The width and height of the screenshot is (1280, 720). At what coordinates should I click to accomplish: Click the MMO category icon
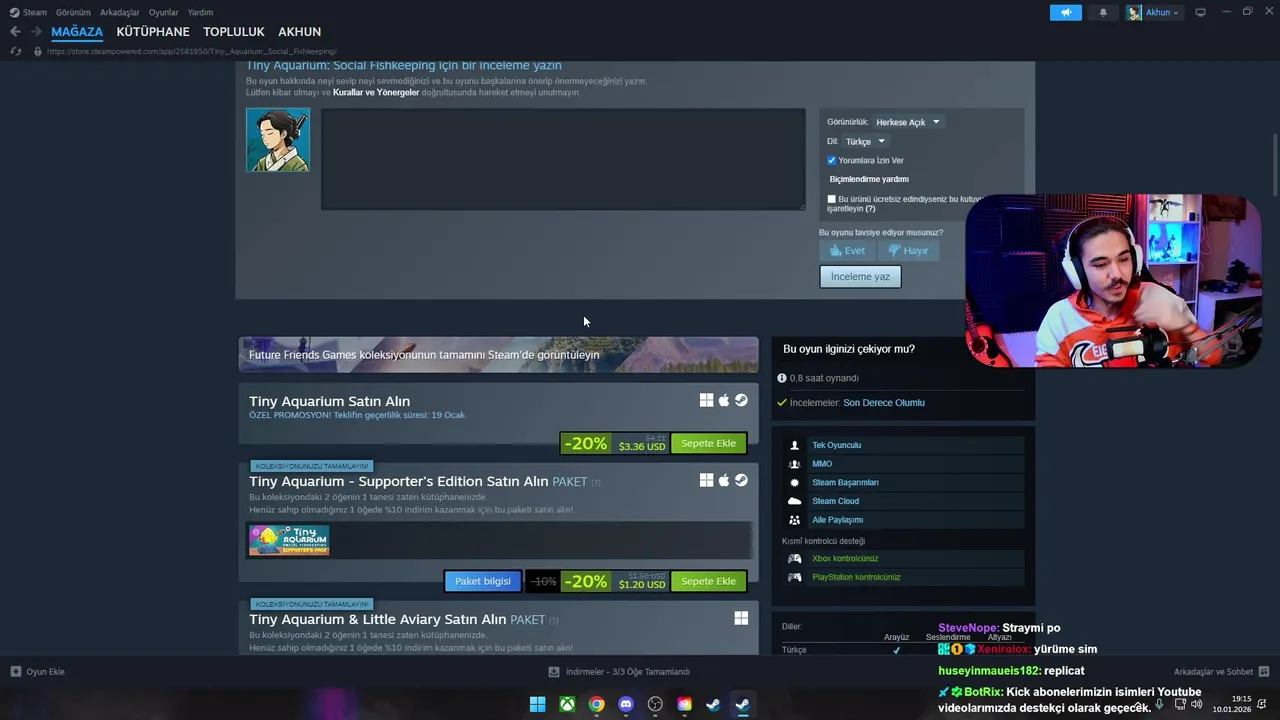click(794, 464)
